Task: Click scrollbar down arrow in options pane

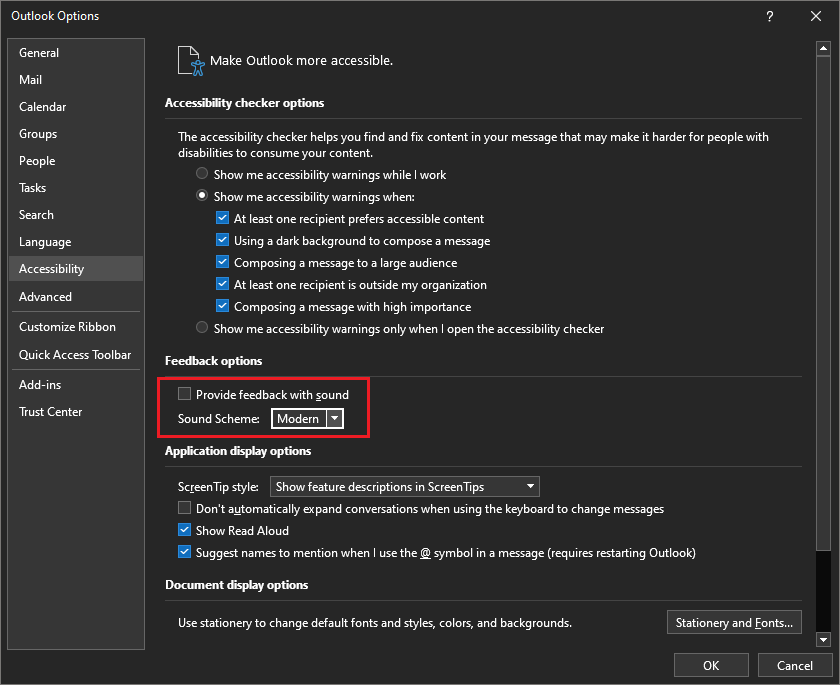Action: (x=823, y=639)
